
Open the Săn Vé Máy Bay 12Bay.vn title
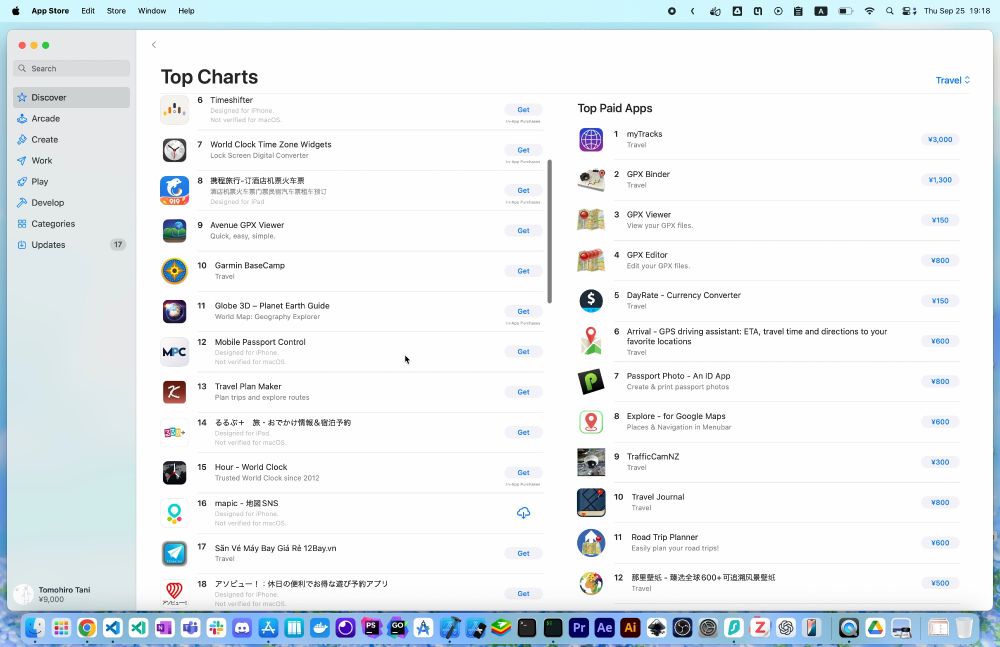[x=275, y=547]
